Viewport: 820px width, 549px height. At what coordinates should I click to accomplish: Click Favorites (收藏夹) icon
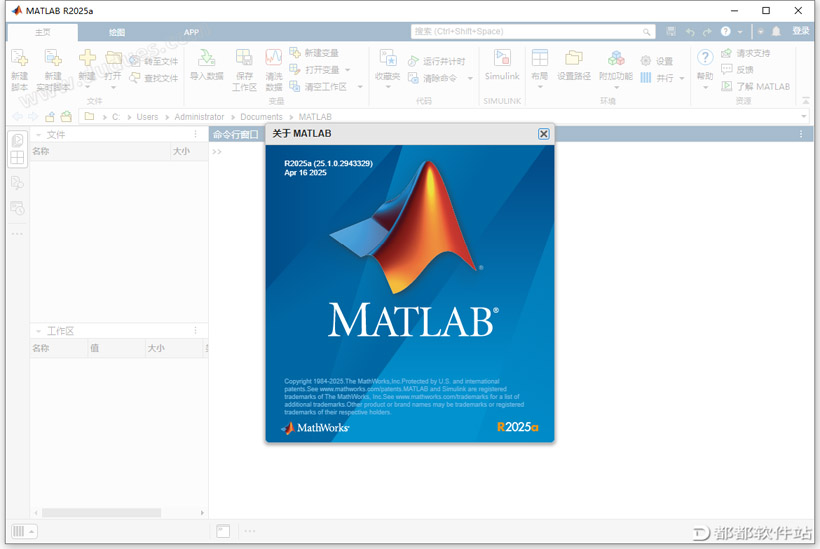tap(388, 58)
